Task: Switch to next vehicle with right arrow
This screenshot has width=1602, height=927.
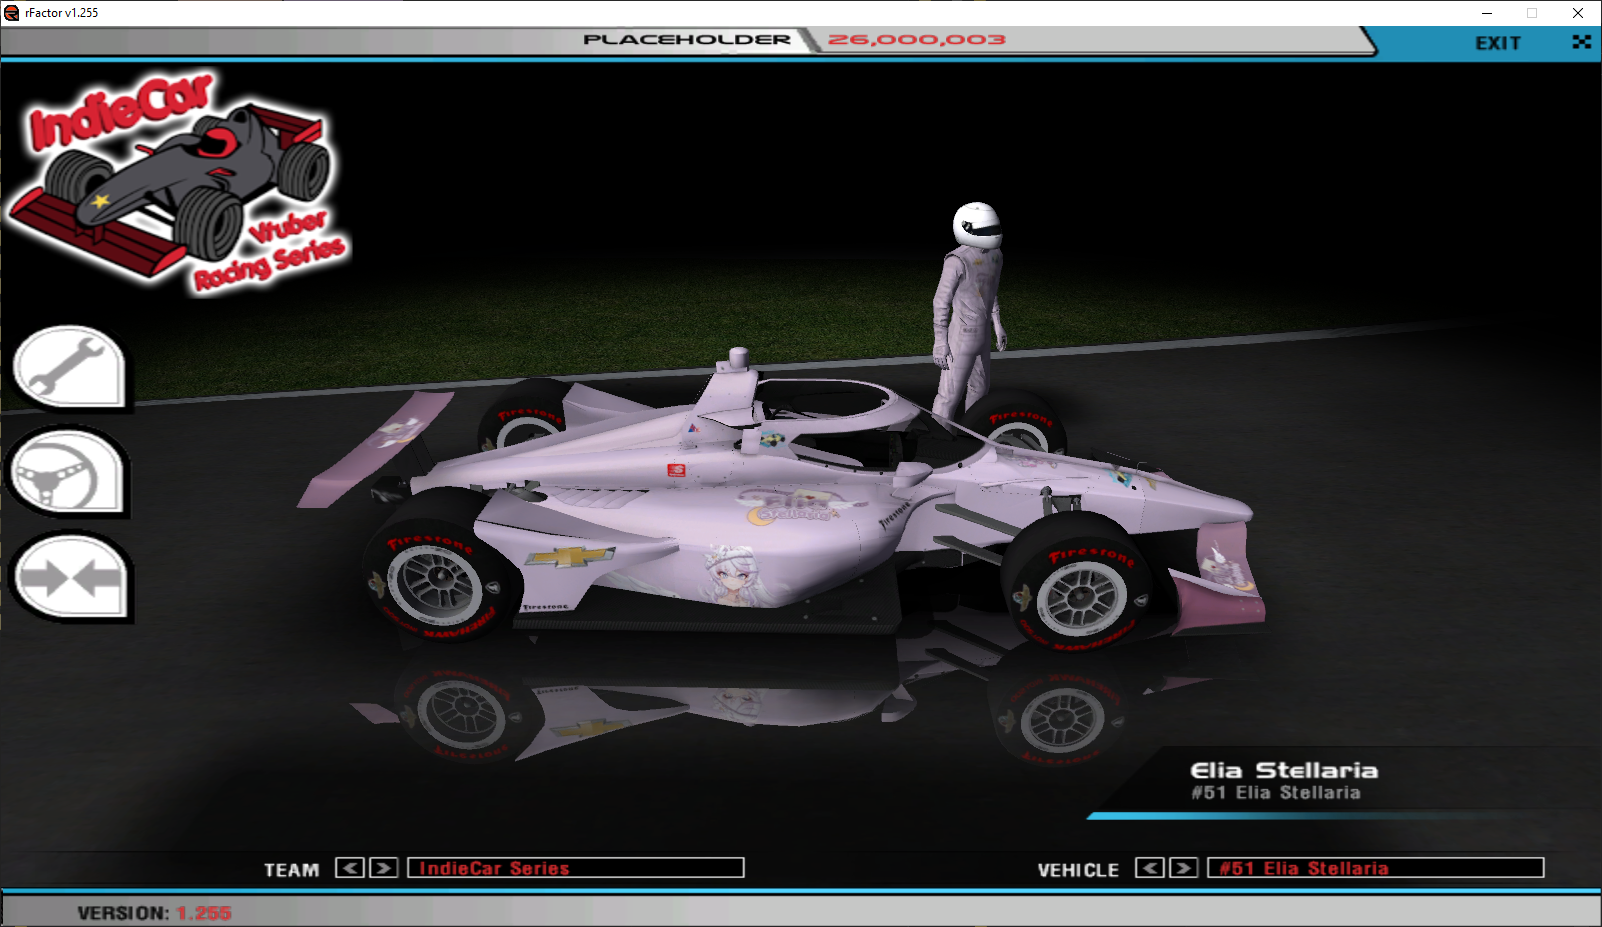Action: pos(1183,868)
